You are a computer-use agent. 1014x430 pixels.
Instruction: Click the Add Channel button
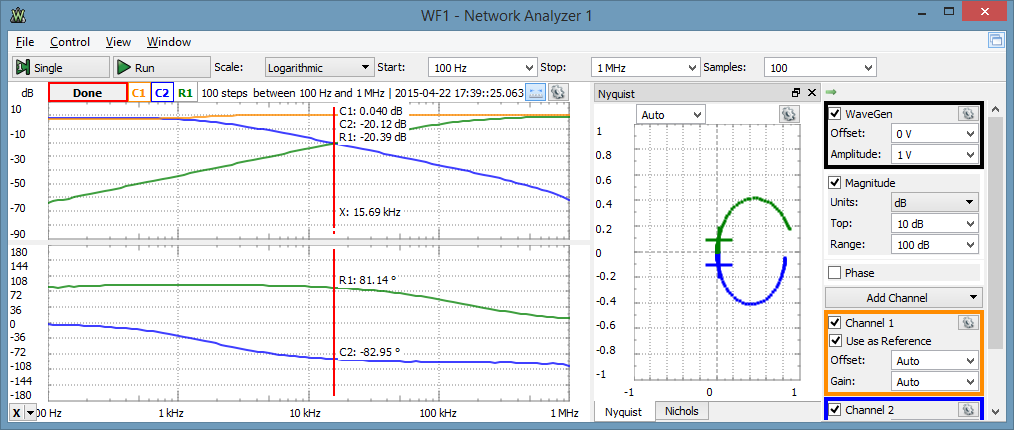[x=903, y=297]
